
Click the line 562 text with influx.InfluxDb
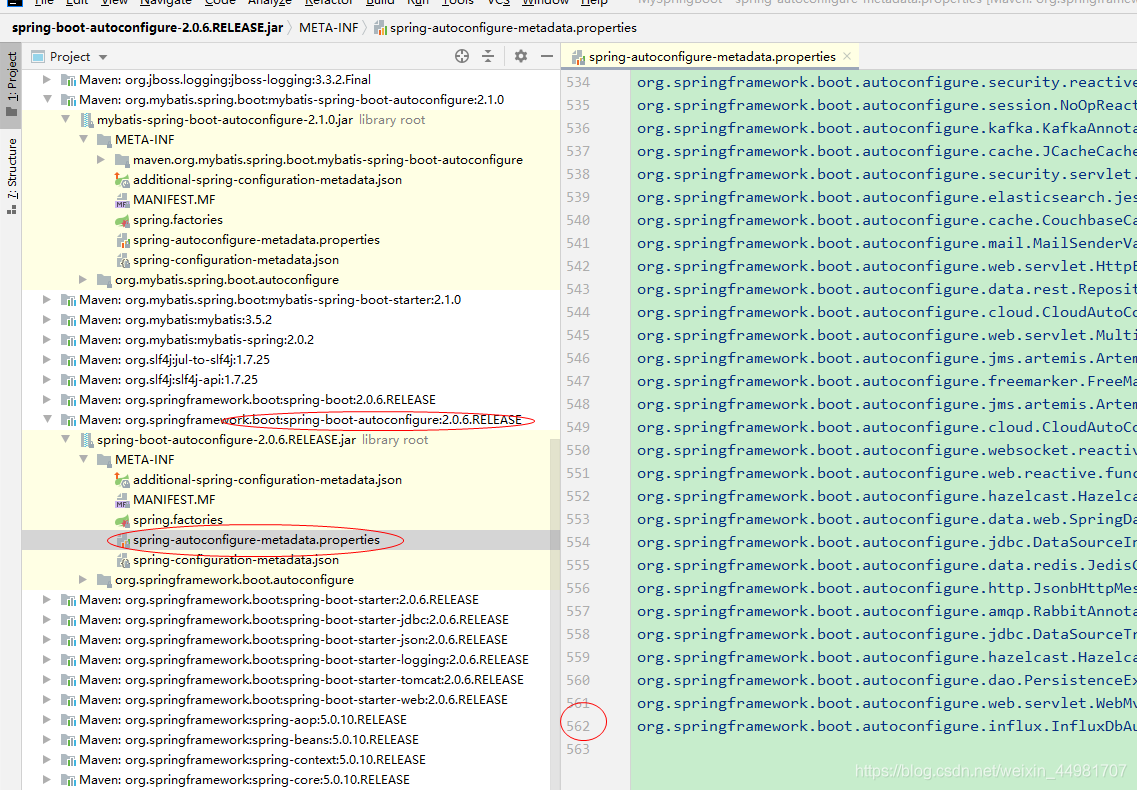coord(887,726)
